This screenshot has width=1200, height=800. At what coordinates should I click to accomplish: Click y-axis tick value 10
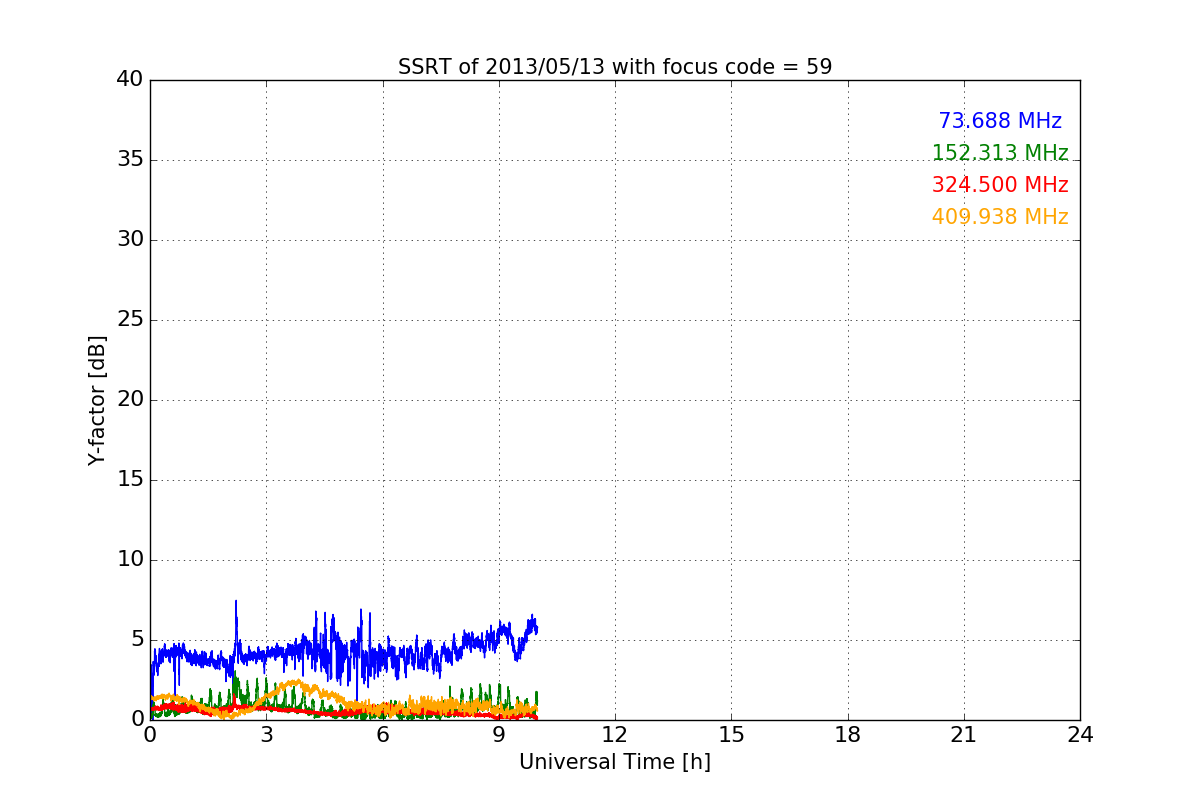tap(130, 560)
